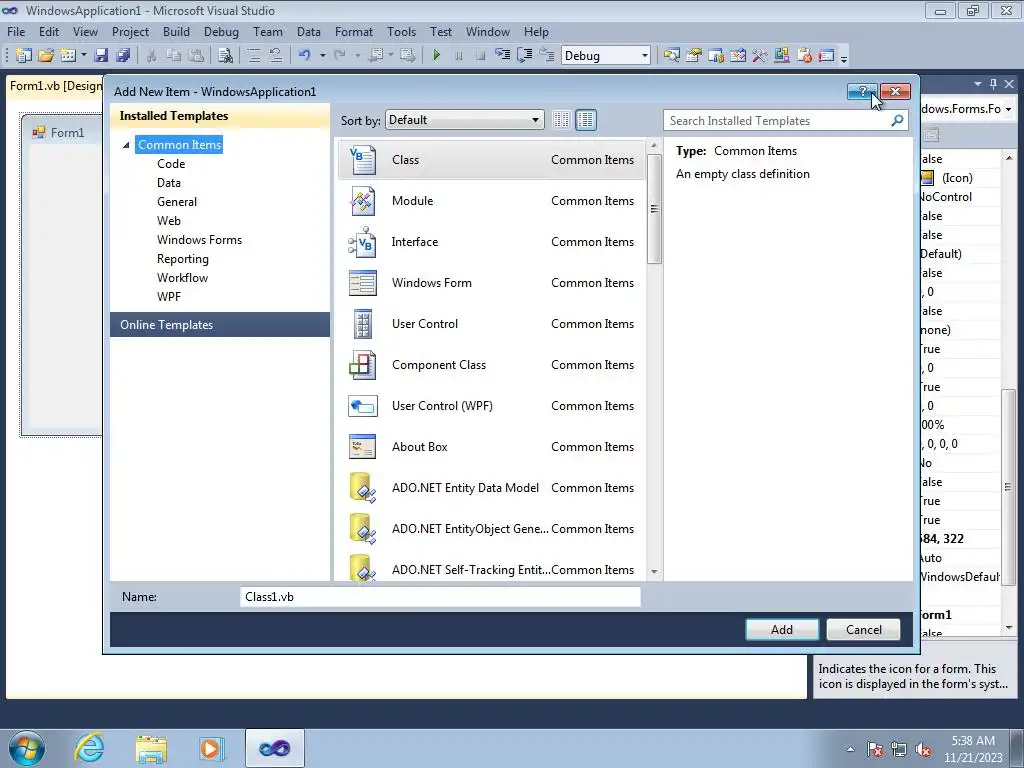Click the New Project toolbar icon
The height and width of the screenshot is (768, 1024).
coord(24,56)
